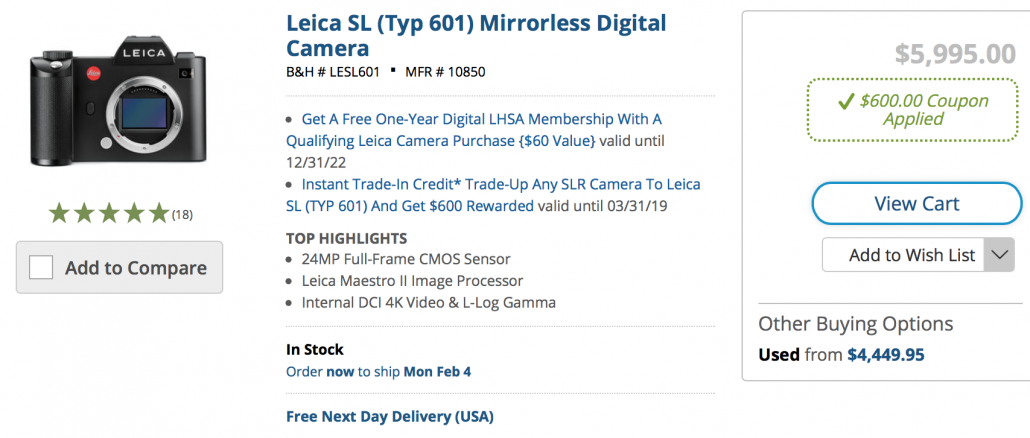The width and height of the screenshot is (1030, 438).
Task: Open the 18 reviews count link
Action: click(x=182, y=215)
